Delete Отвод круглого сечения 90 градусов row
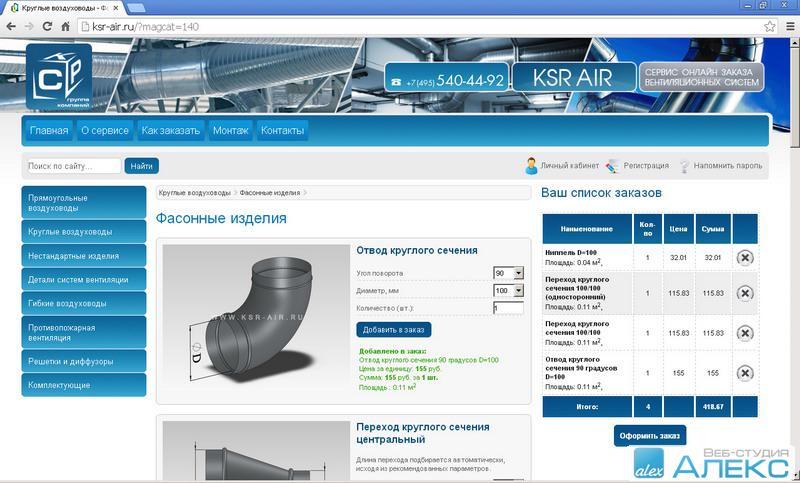 [x=745, y=372]
